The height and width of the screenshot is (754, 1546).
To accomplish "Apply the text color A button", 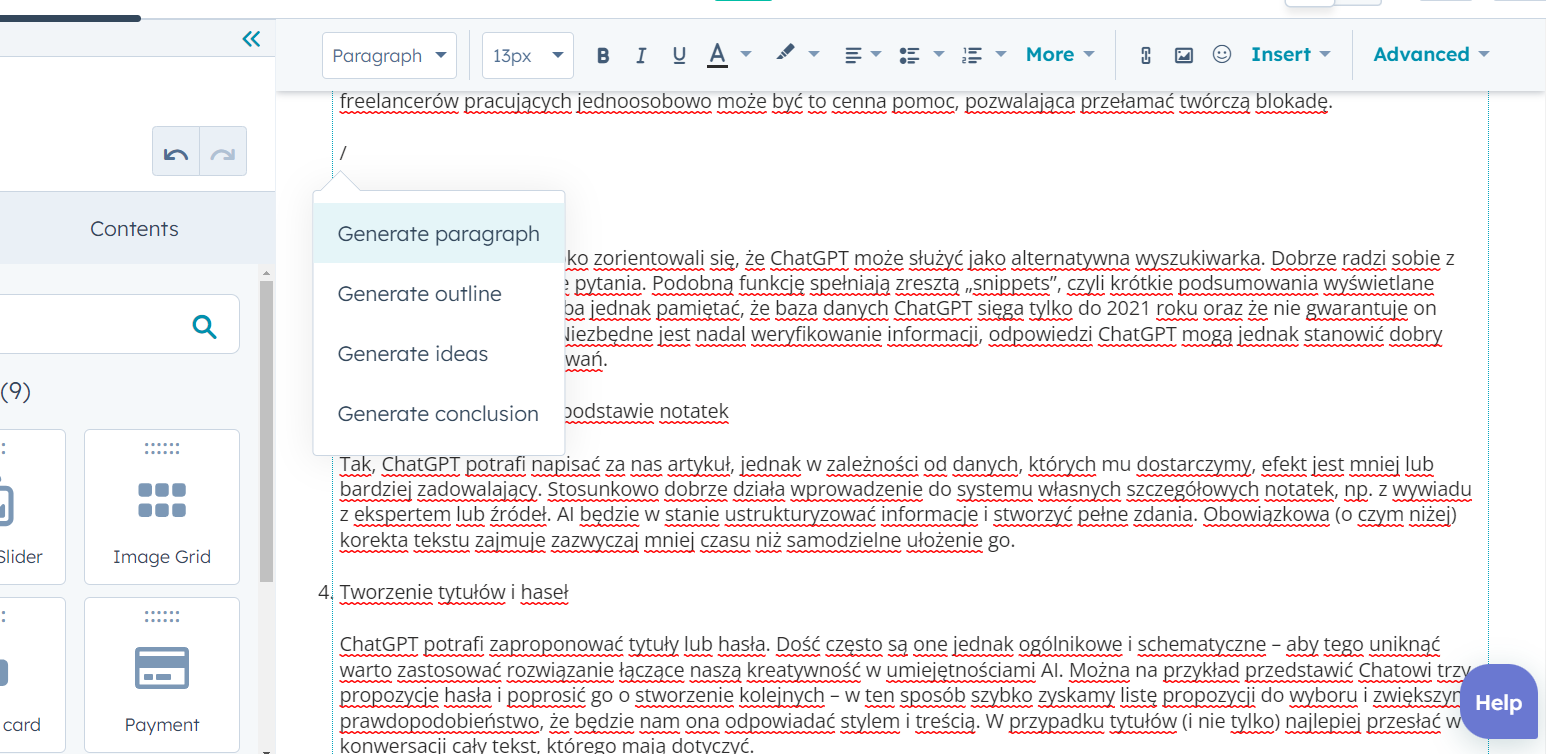I will pyautogui.click(x=717, y=55).
